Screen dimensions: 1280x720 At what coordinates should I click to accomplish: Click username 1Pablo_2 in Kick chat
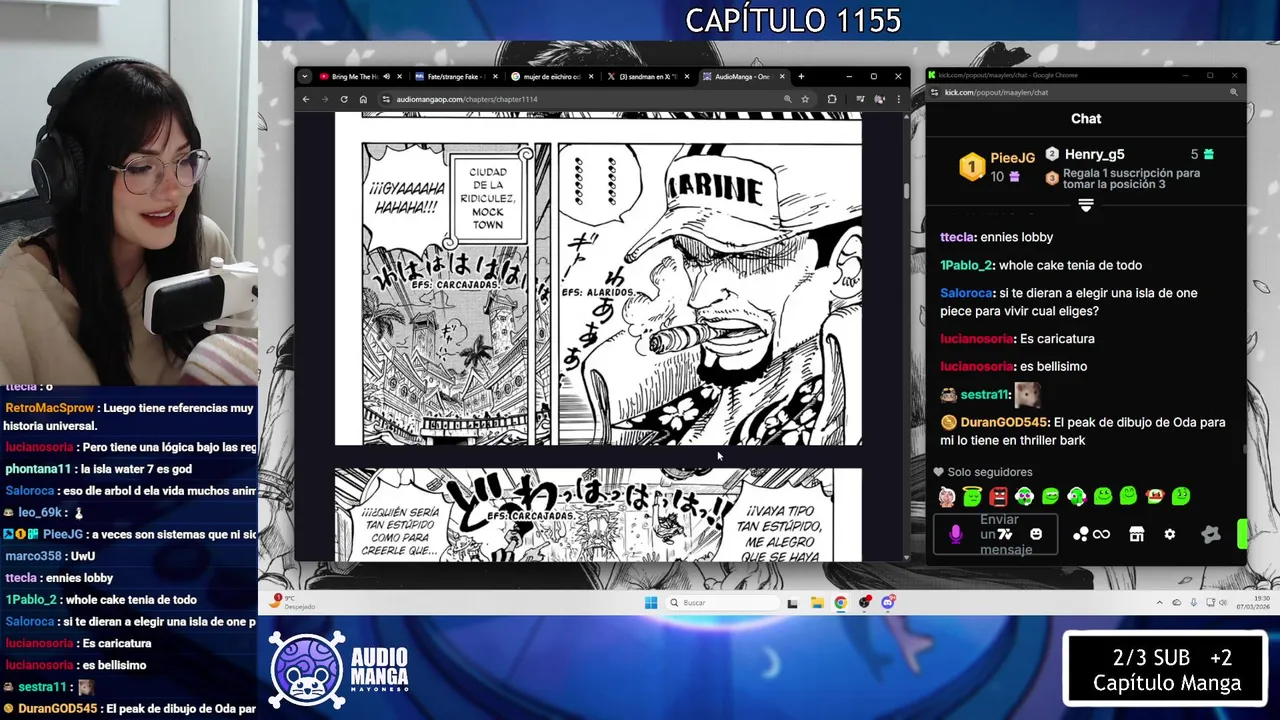pyautogui.click(x=967, y=265)
